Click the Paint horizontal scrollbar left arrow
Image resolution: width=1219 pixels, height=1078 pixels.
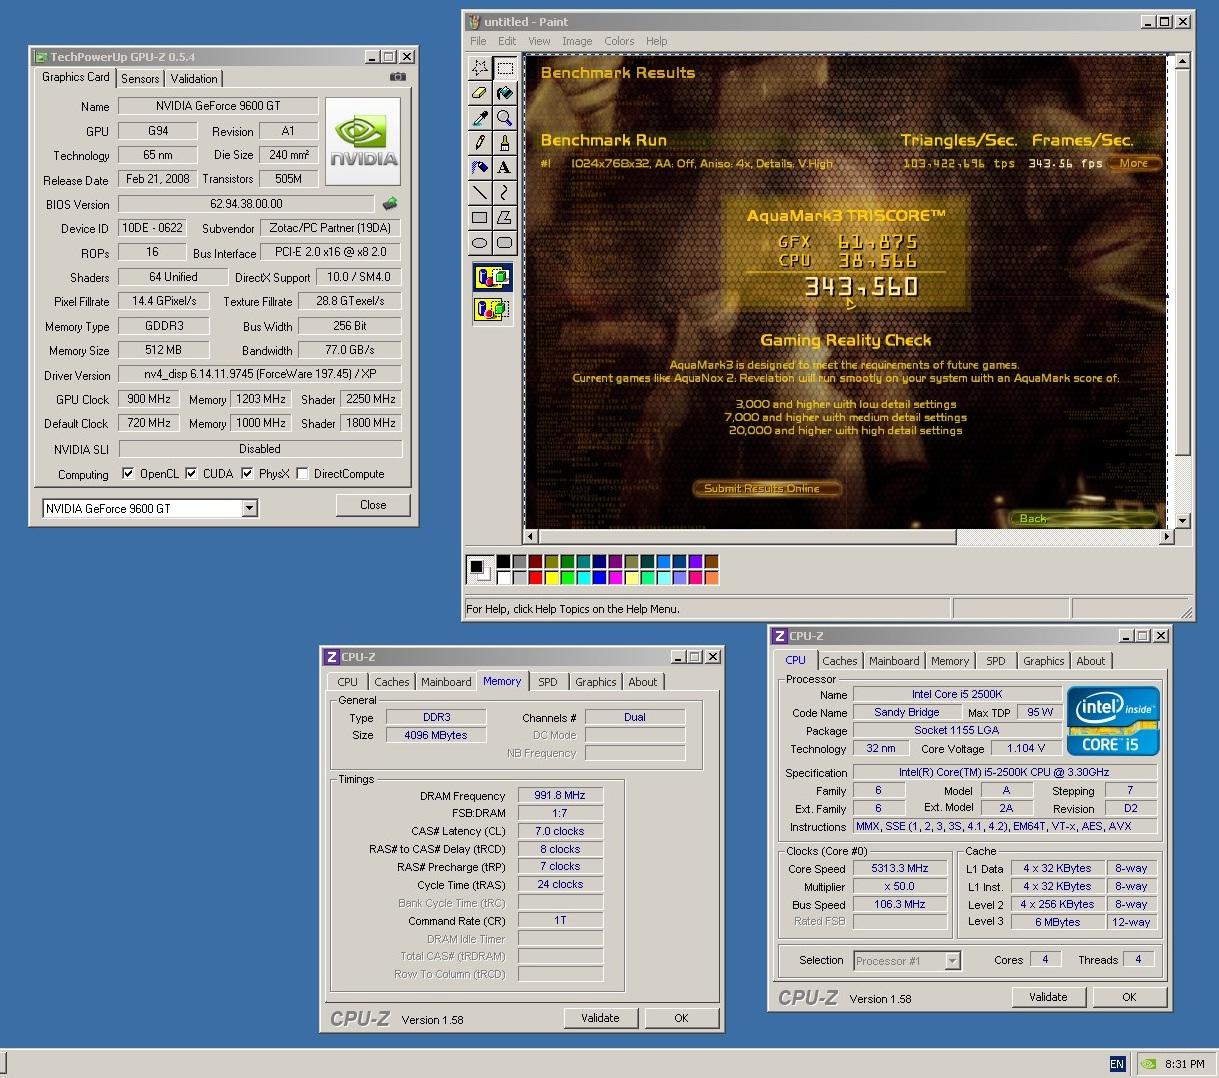tap(532, 537)
